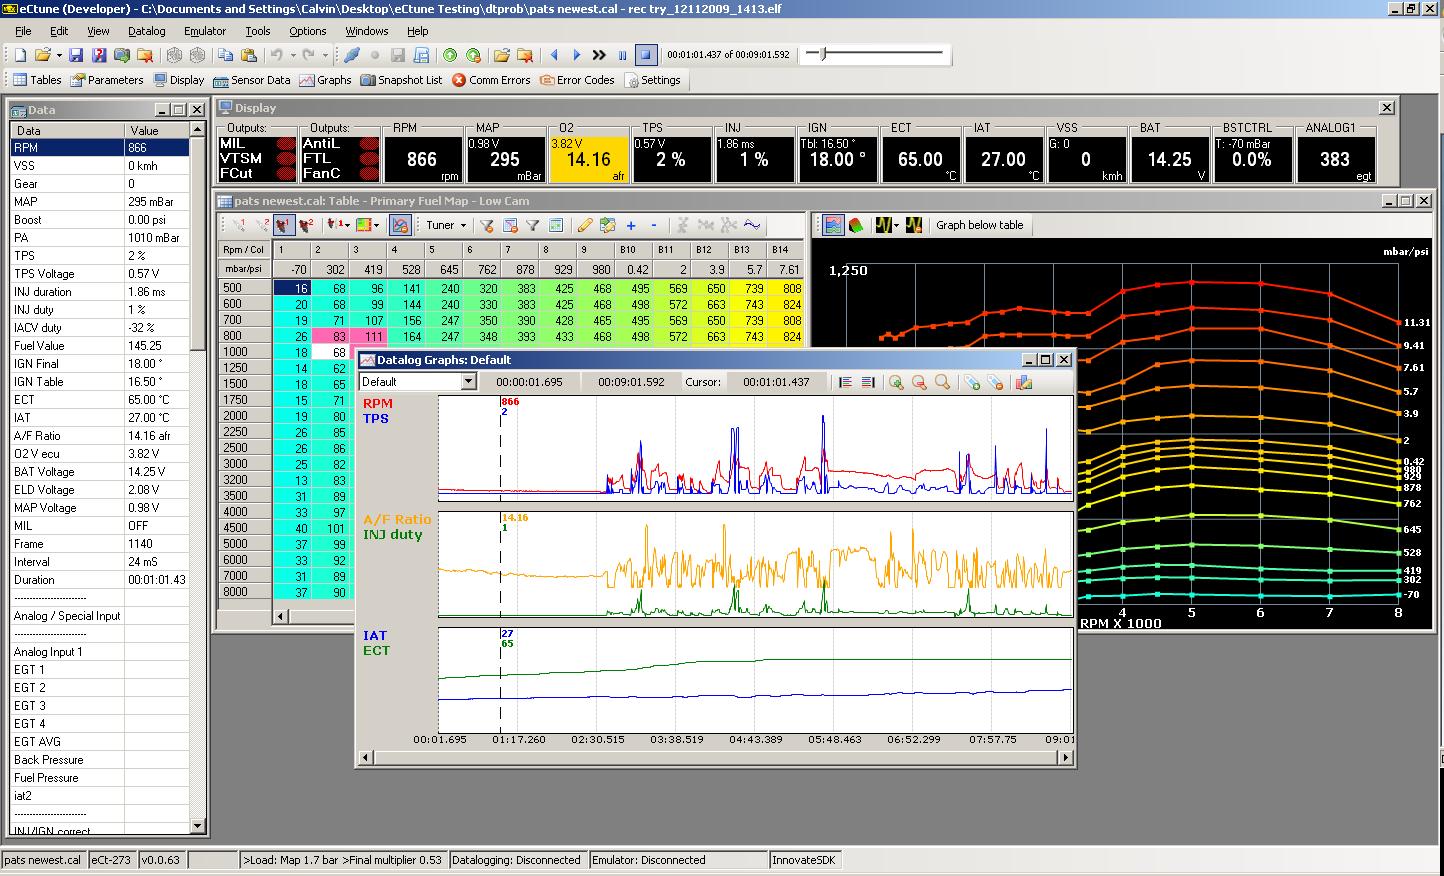
Task: Click the zoom in icon on Datalog Graphs
Action: [896, 382]
